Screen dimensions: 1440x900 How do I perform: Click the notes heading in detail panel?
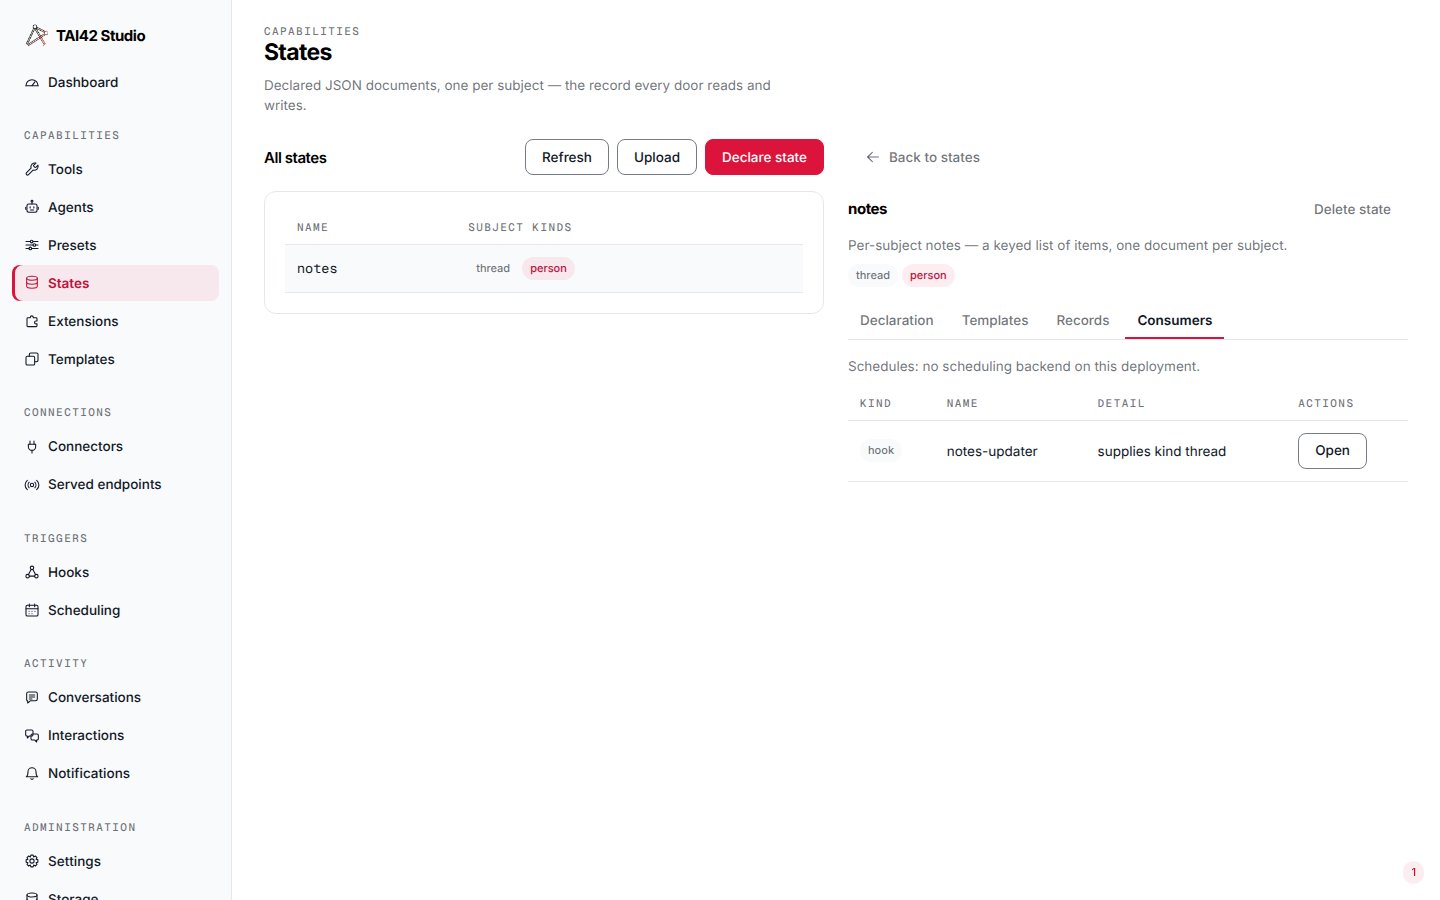pyautogui.click(x=867, y=210)
